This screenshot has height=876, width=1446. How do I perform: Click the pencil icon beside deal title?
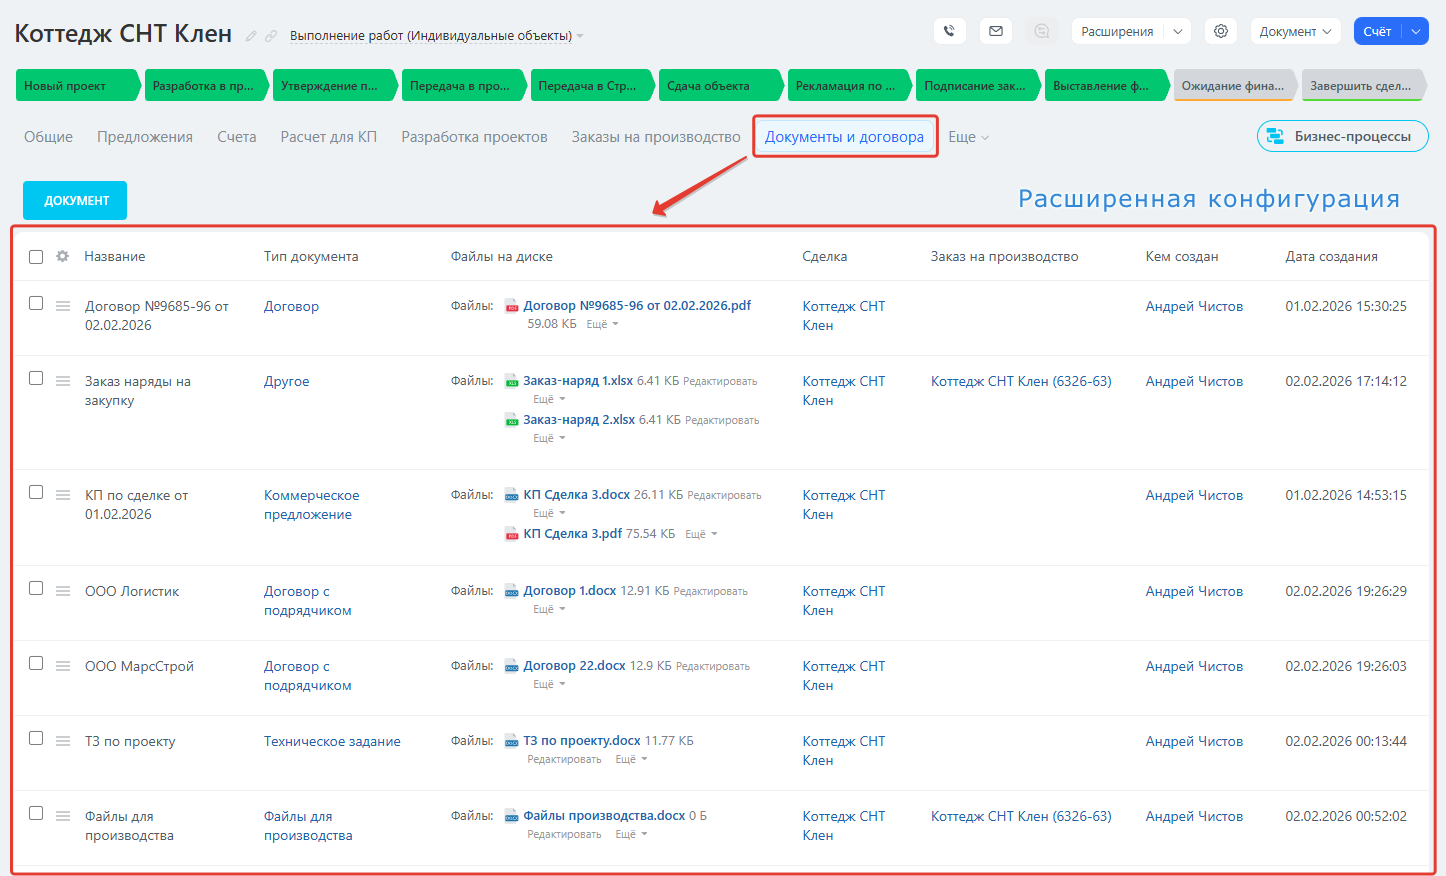251,36
